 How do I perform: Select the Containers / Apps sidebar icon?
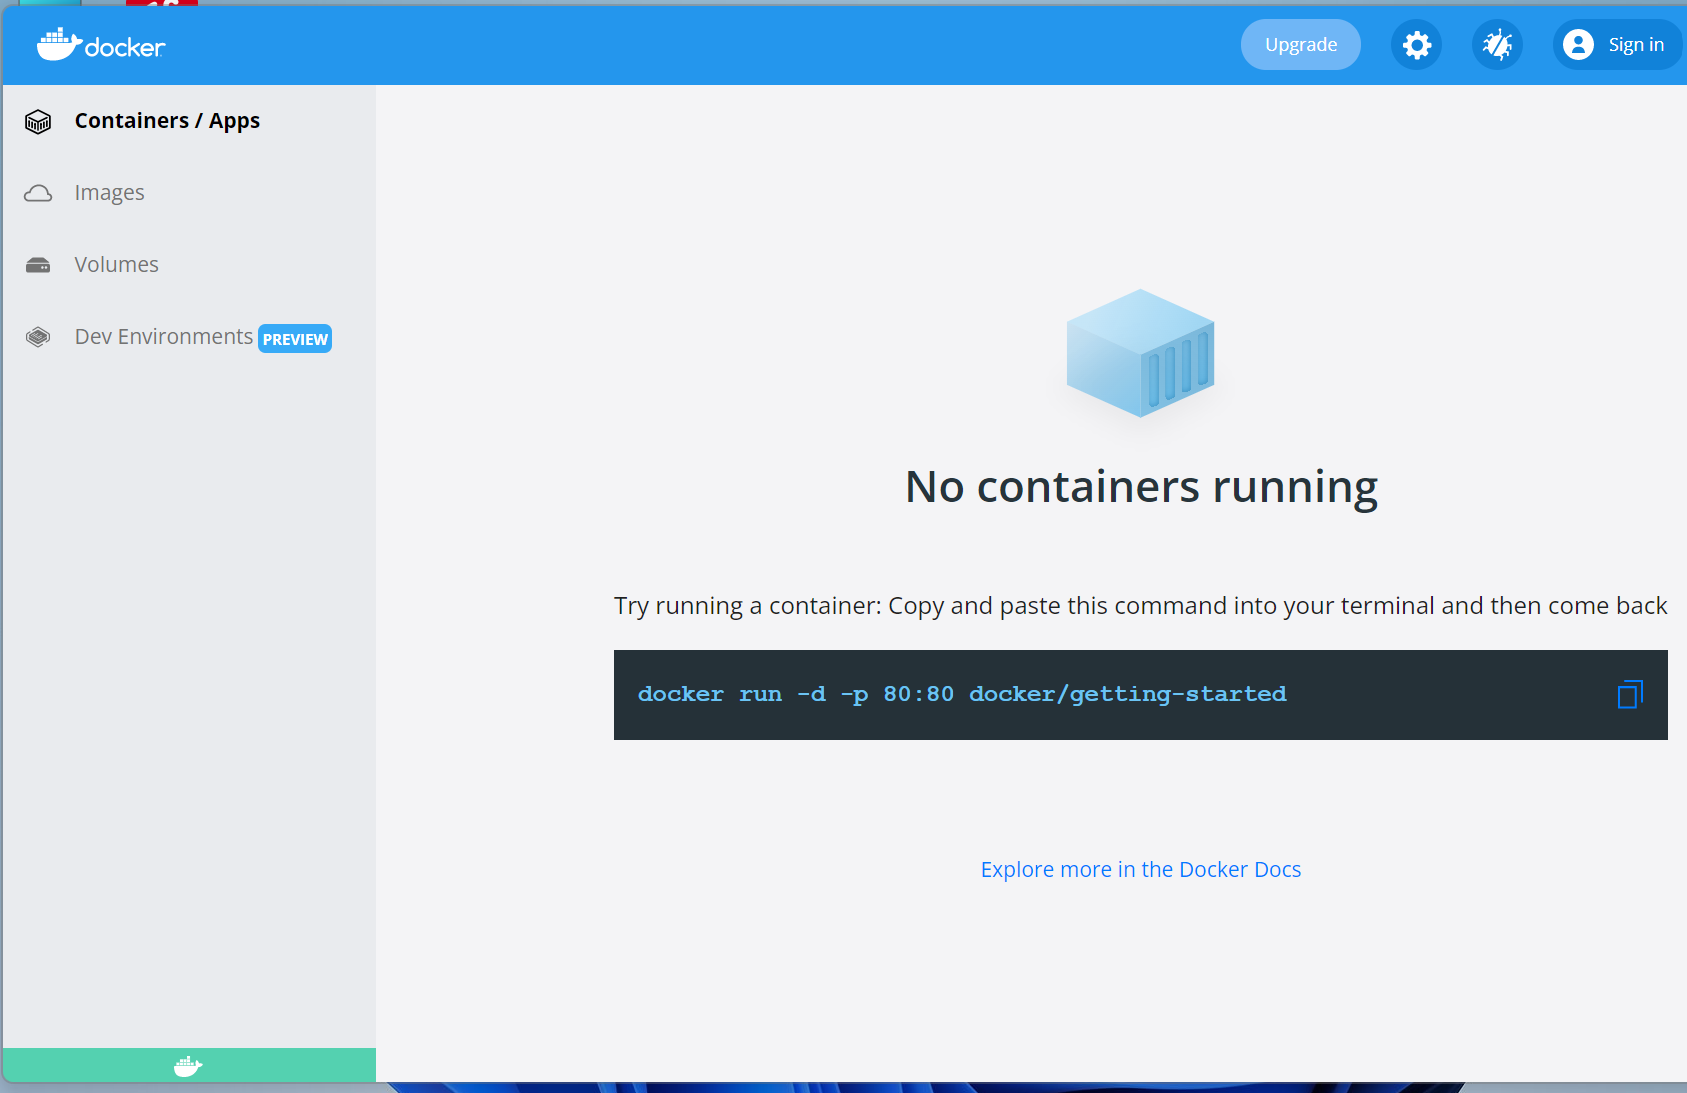(x=37, y=121)
